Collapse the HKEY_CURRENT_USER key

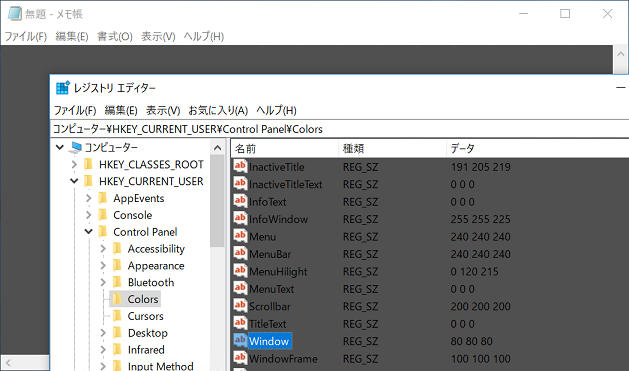pyautogui.click(x=74, y=181)
